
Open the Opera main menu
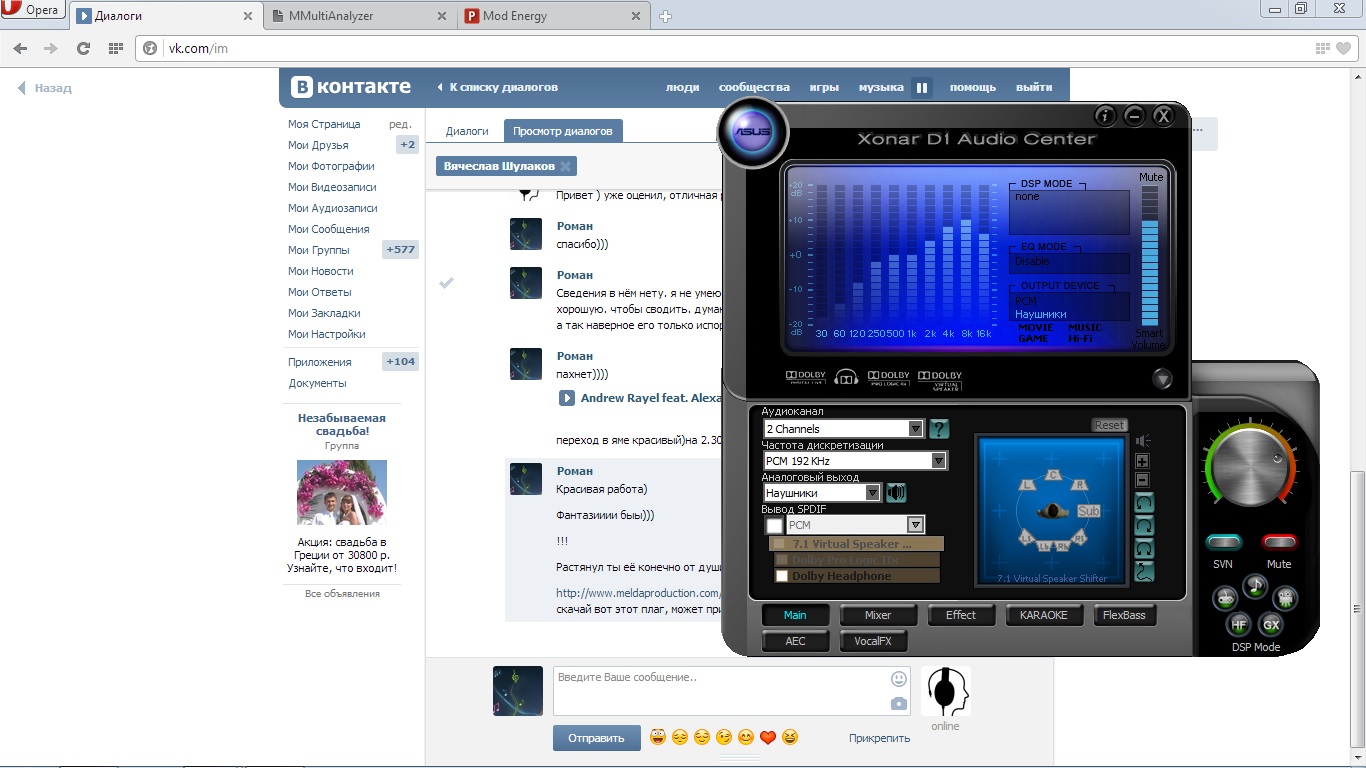(32, 11)
